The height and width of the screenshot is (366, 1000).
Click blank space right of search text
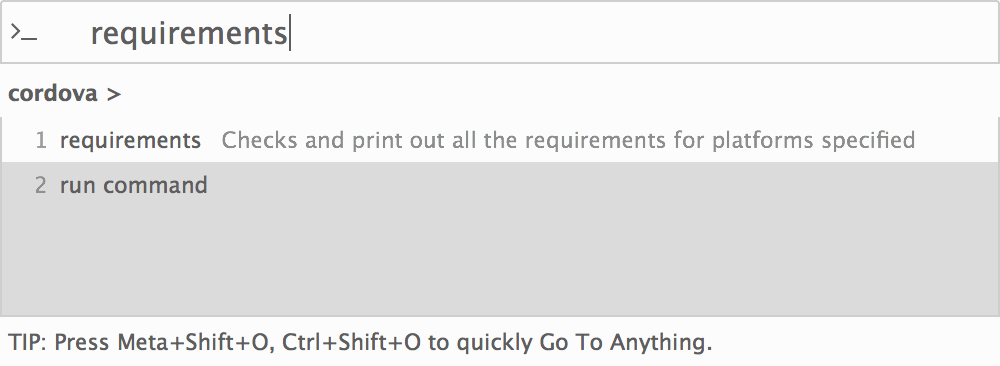[x=644, y=33]
